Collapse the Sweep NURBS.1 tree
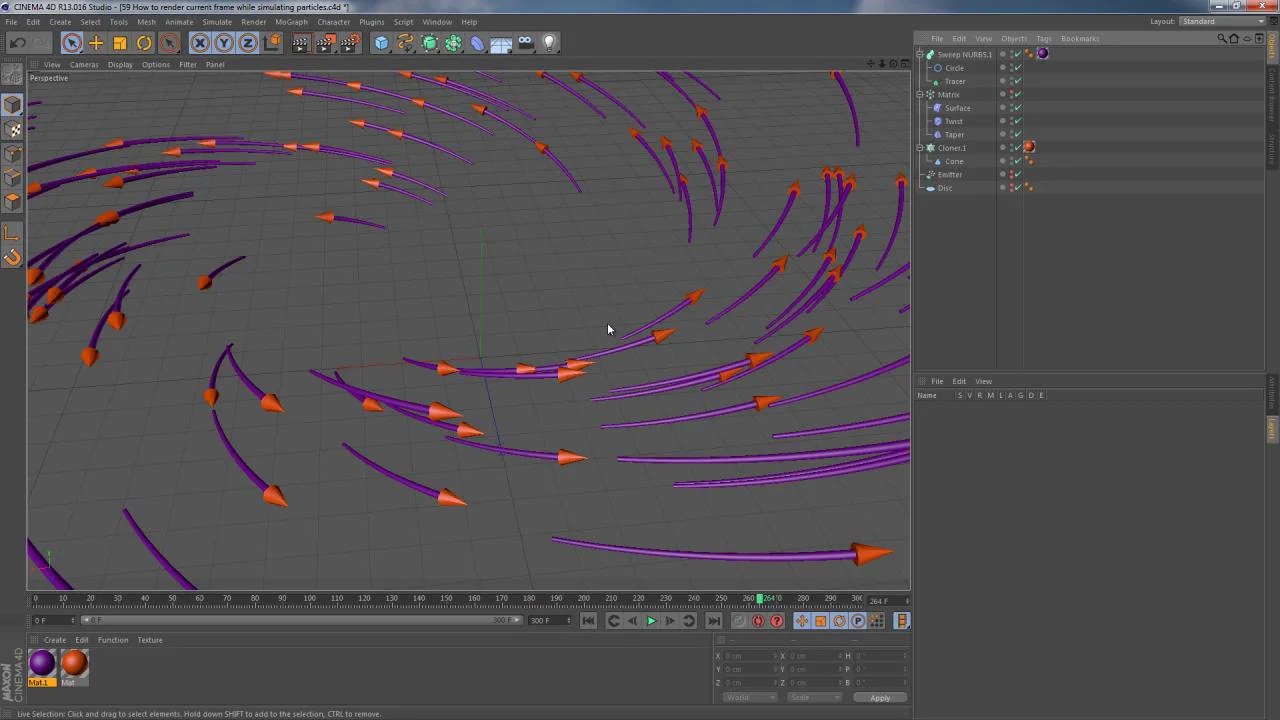1280x720 pixels. (920, 55)
